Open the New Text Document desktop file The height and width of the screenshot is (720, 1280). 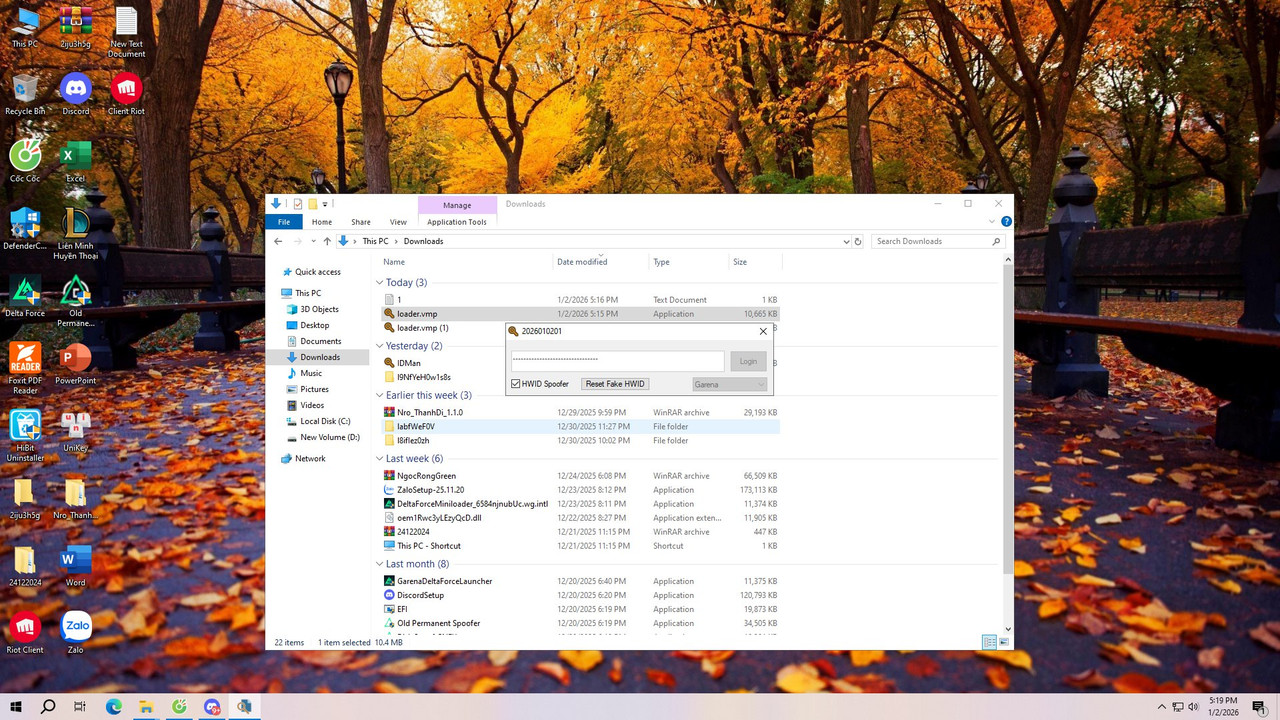pyautogui.click(x=126, y=33)
